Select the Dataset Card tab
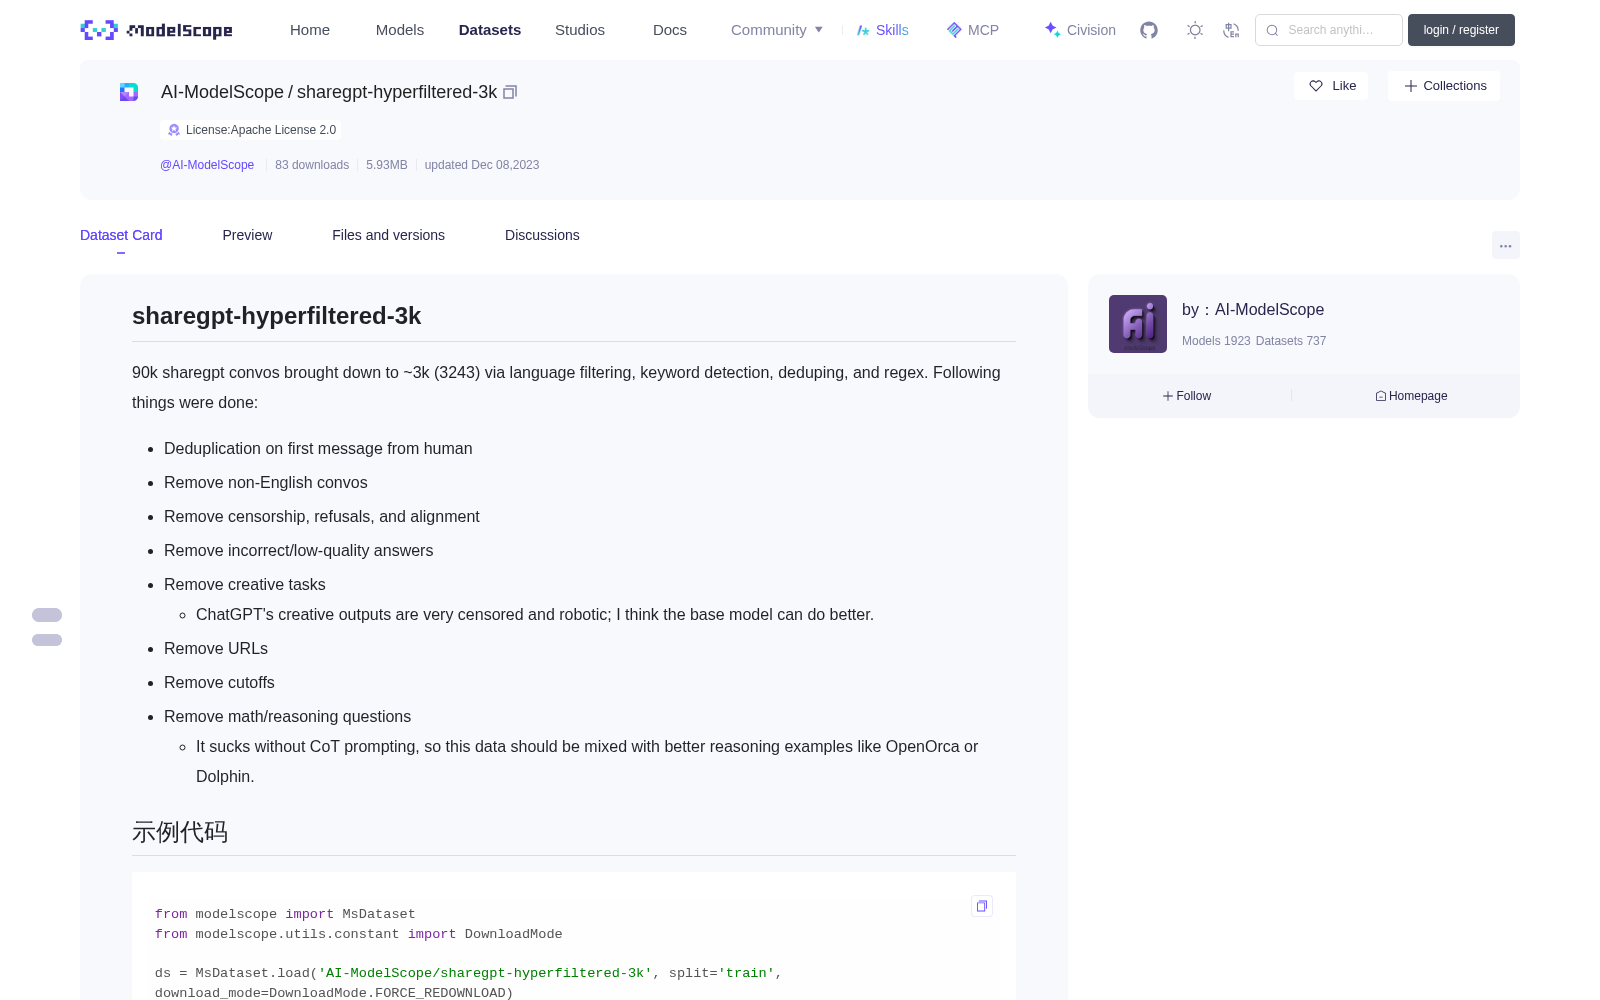Screen dimensions: 1600x1000 point(121,235)
